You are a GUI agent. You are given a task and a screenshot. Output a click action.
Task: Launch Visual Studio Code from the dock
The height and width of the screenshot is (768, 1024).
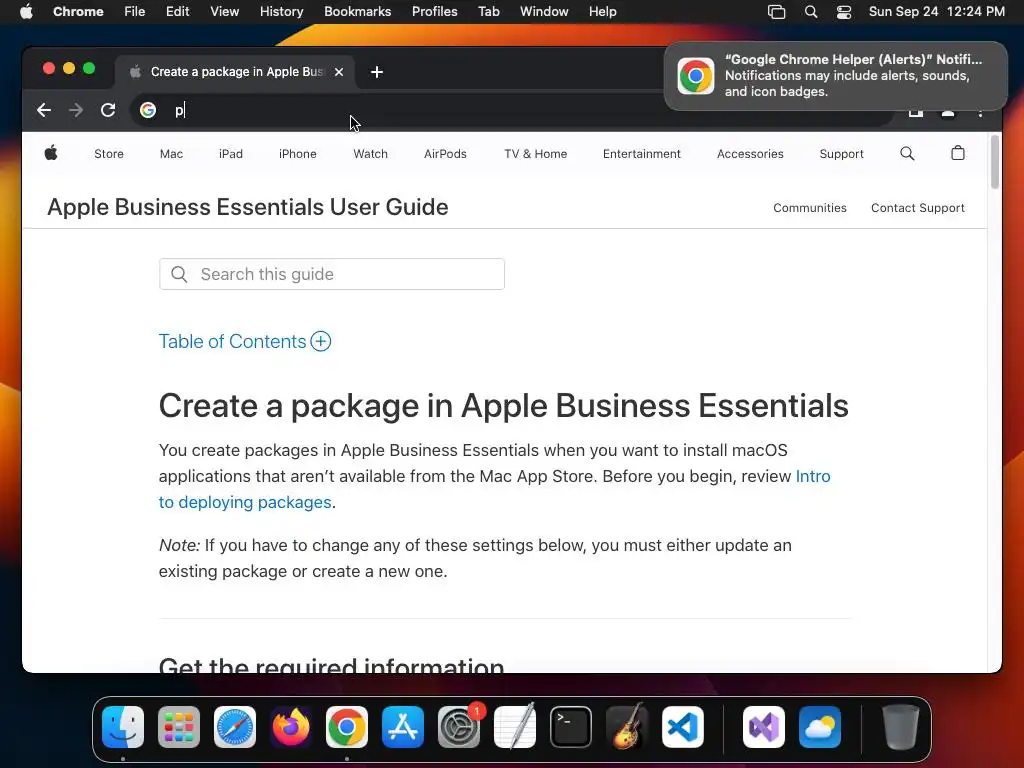pyautogui.click(x=682, y=727)
